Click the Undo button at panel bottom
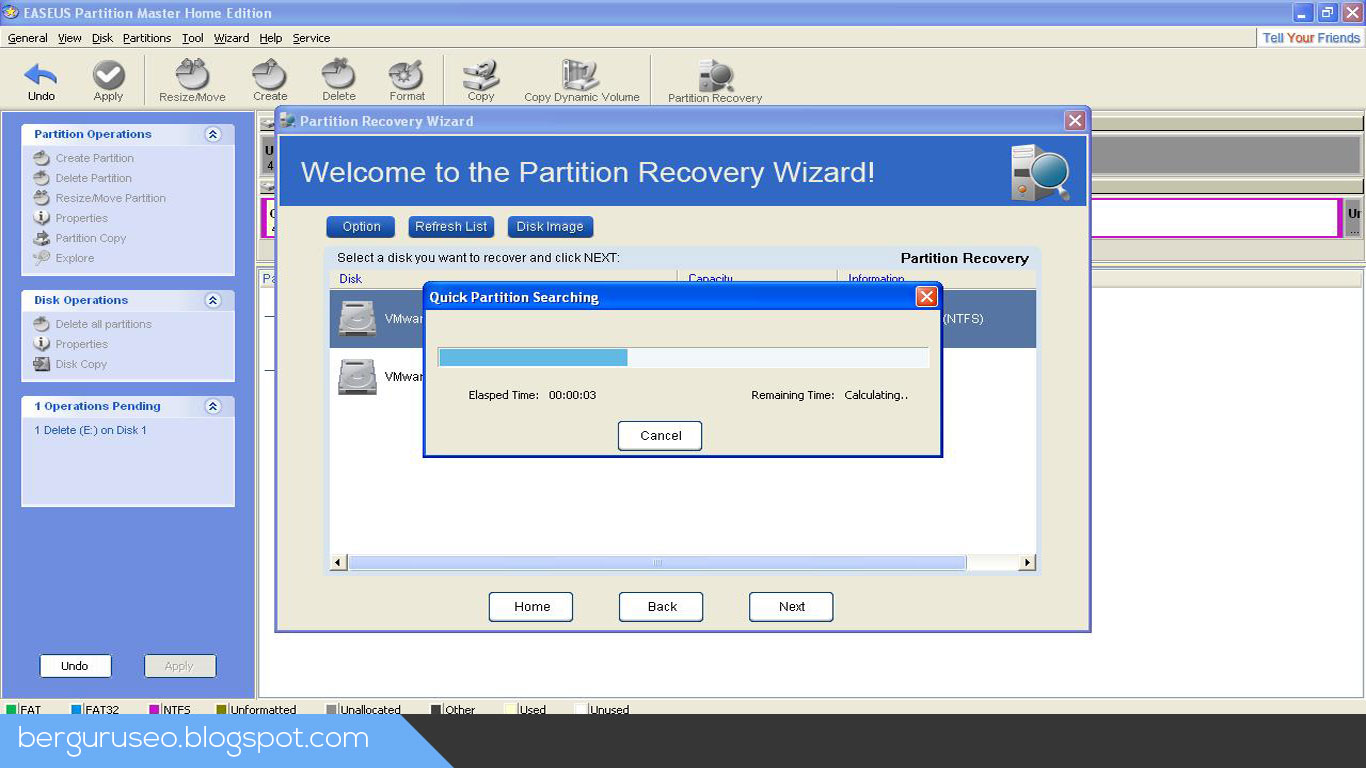 click(x=75, y=666)
